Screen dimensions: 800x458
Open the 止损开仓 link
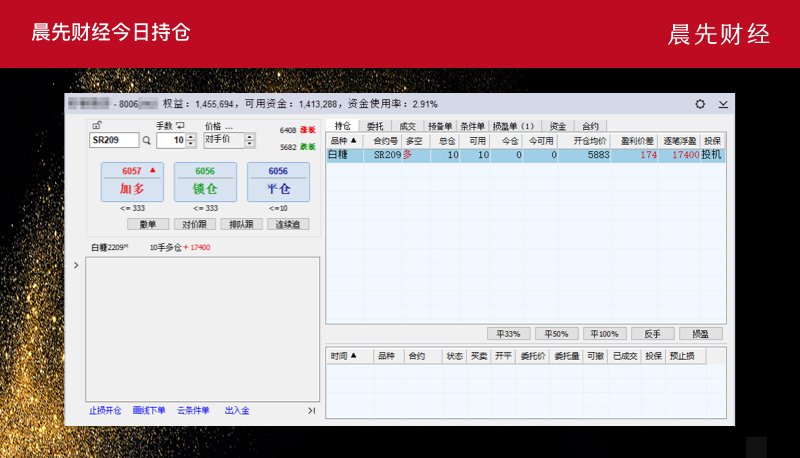click(106, 410)
